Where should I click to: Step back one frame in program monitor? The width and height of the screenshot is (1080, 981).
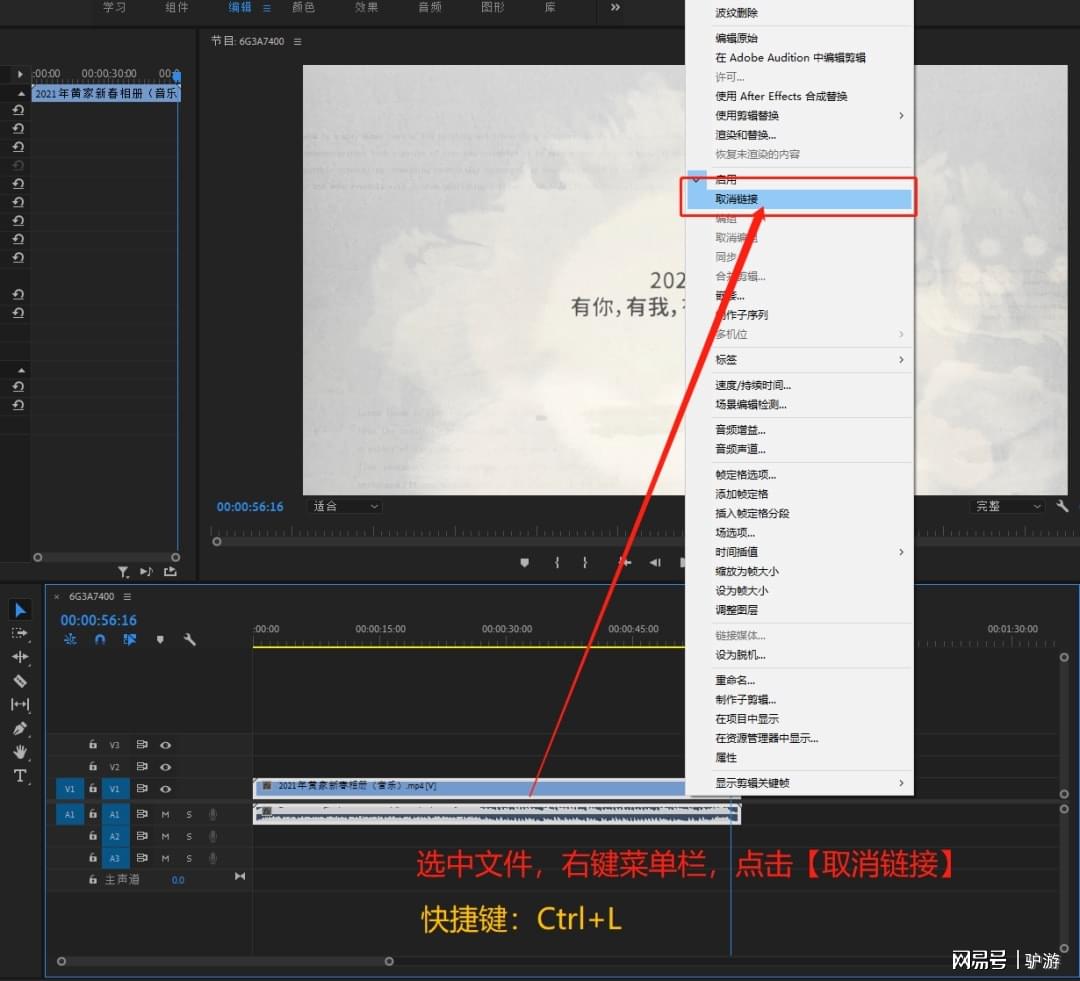coord(655,562)
